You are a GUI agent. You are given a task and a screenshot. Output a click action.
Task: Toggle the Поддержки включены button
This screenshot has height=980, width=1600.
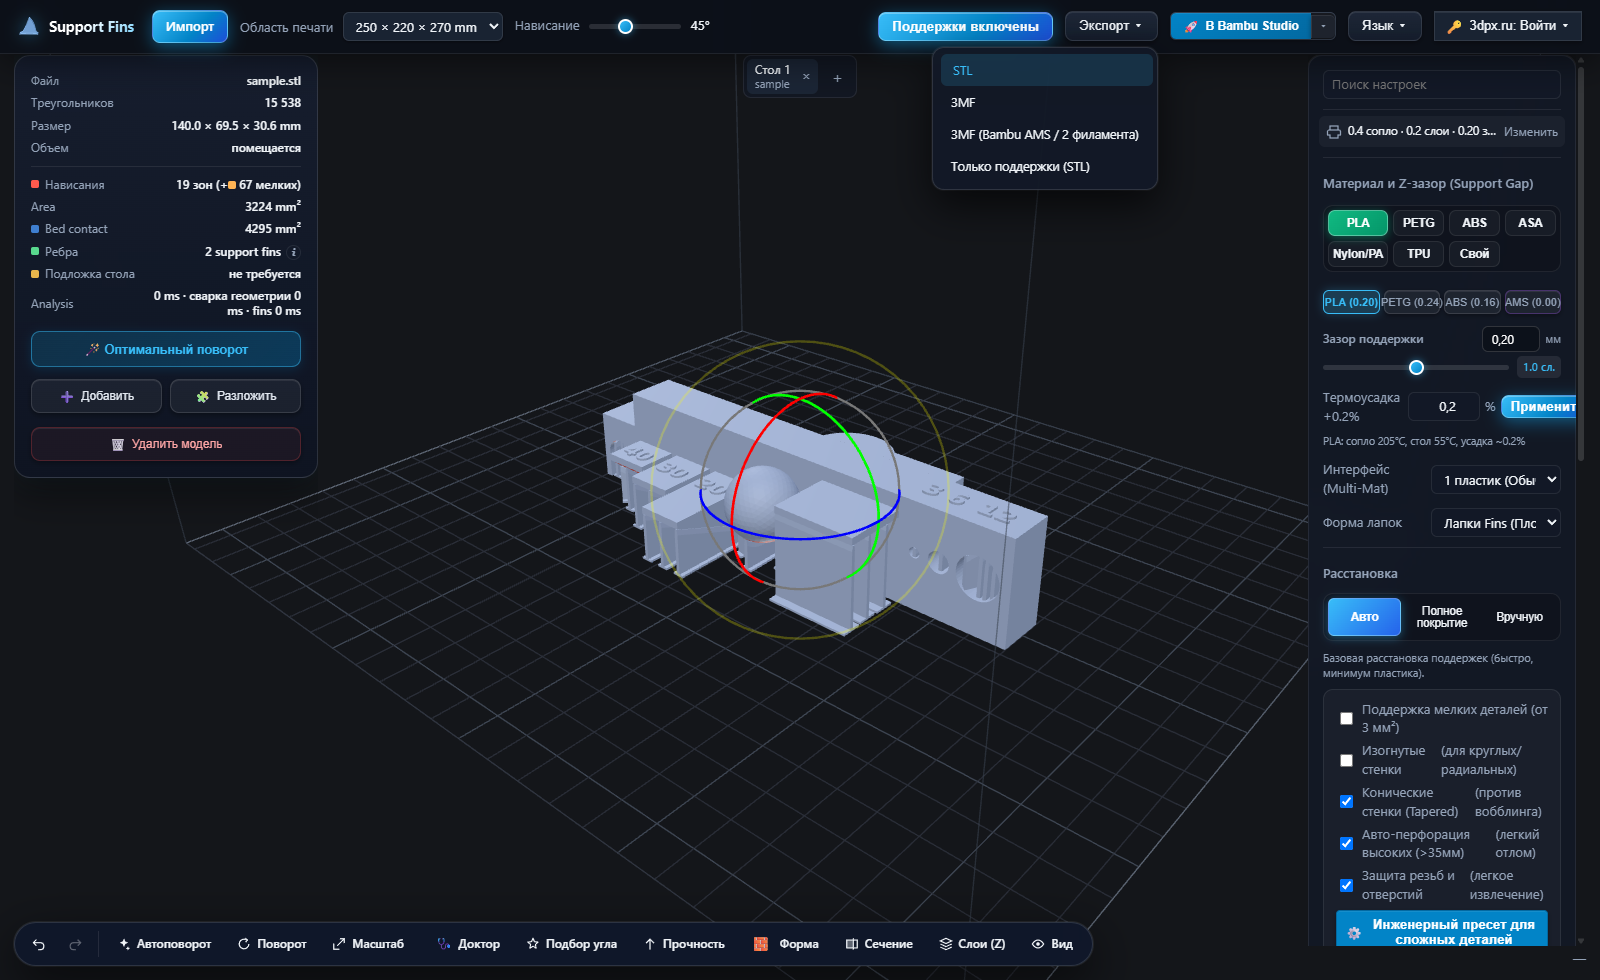(x=965, y=26)
